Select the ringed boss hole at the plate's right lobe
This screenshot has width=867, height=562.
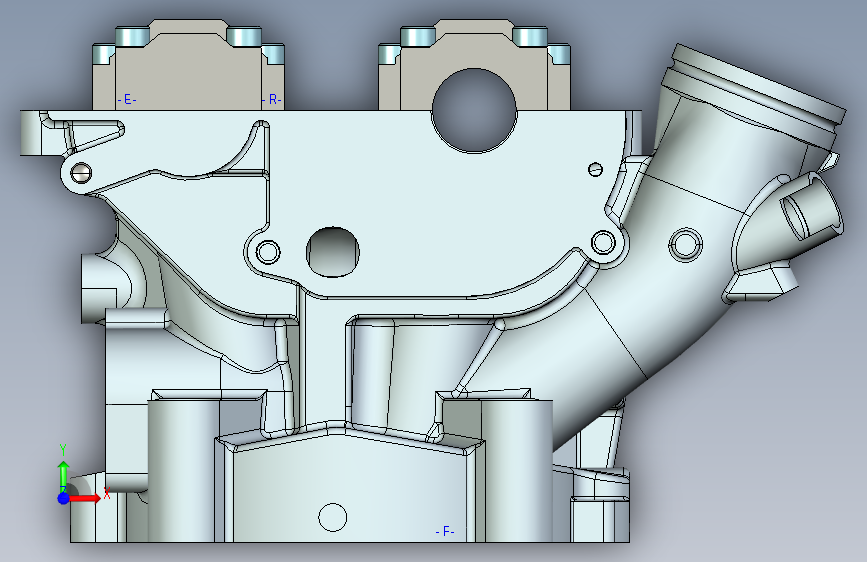[x=603, y=242]
